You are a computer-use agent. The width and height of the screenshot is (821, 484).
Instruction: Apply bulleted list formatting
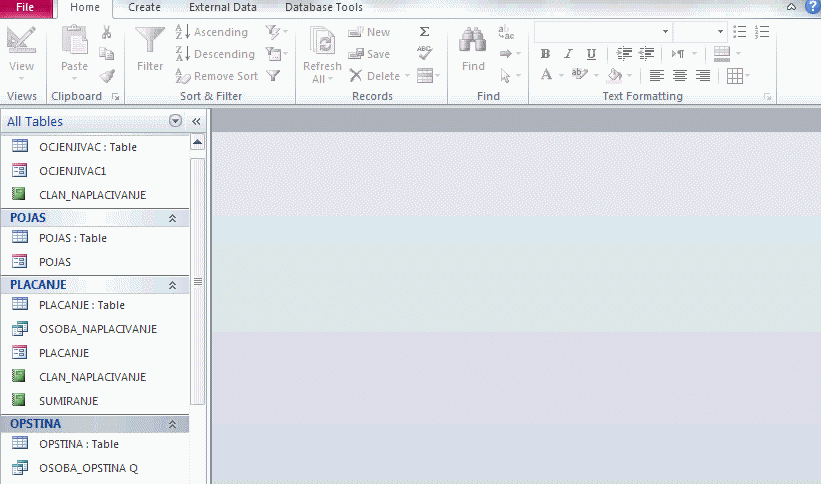(739, 32)
